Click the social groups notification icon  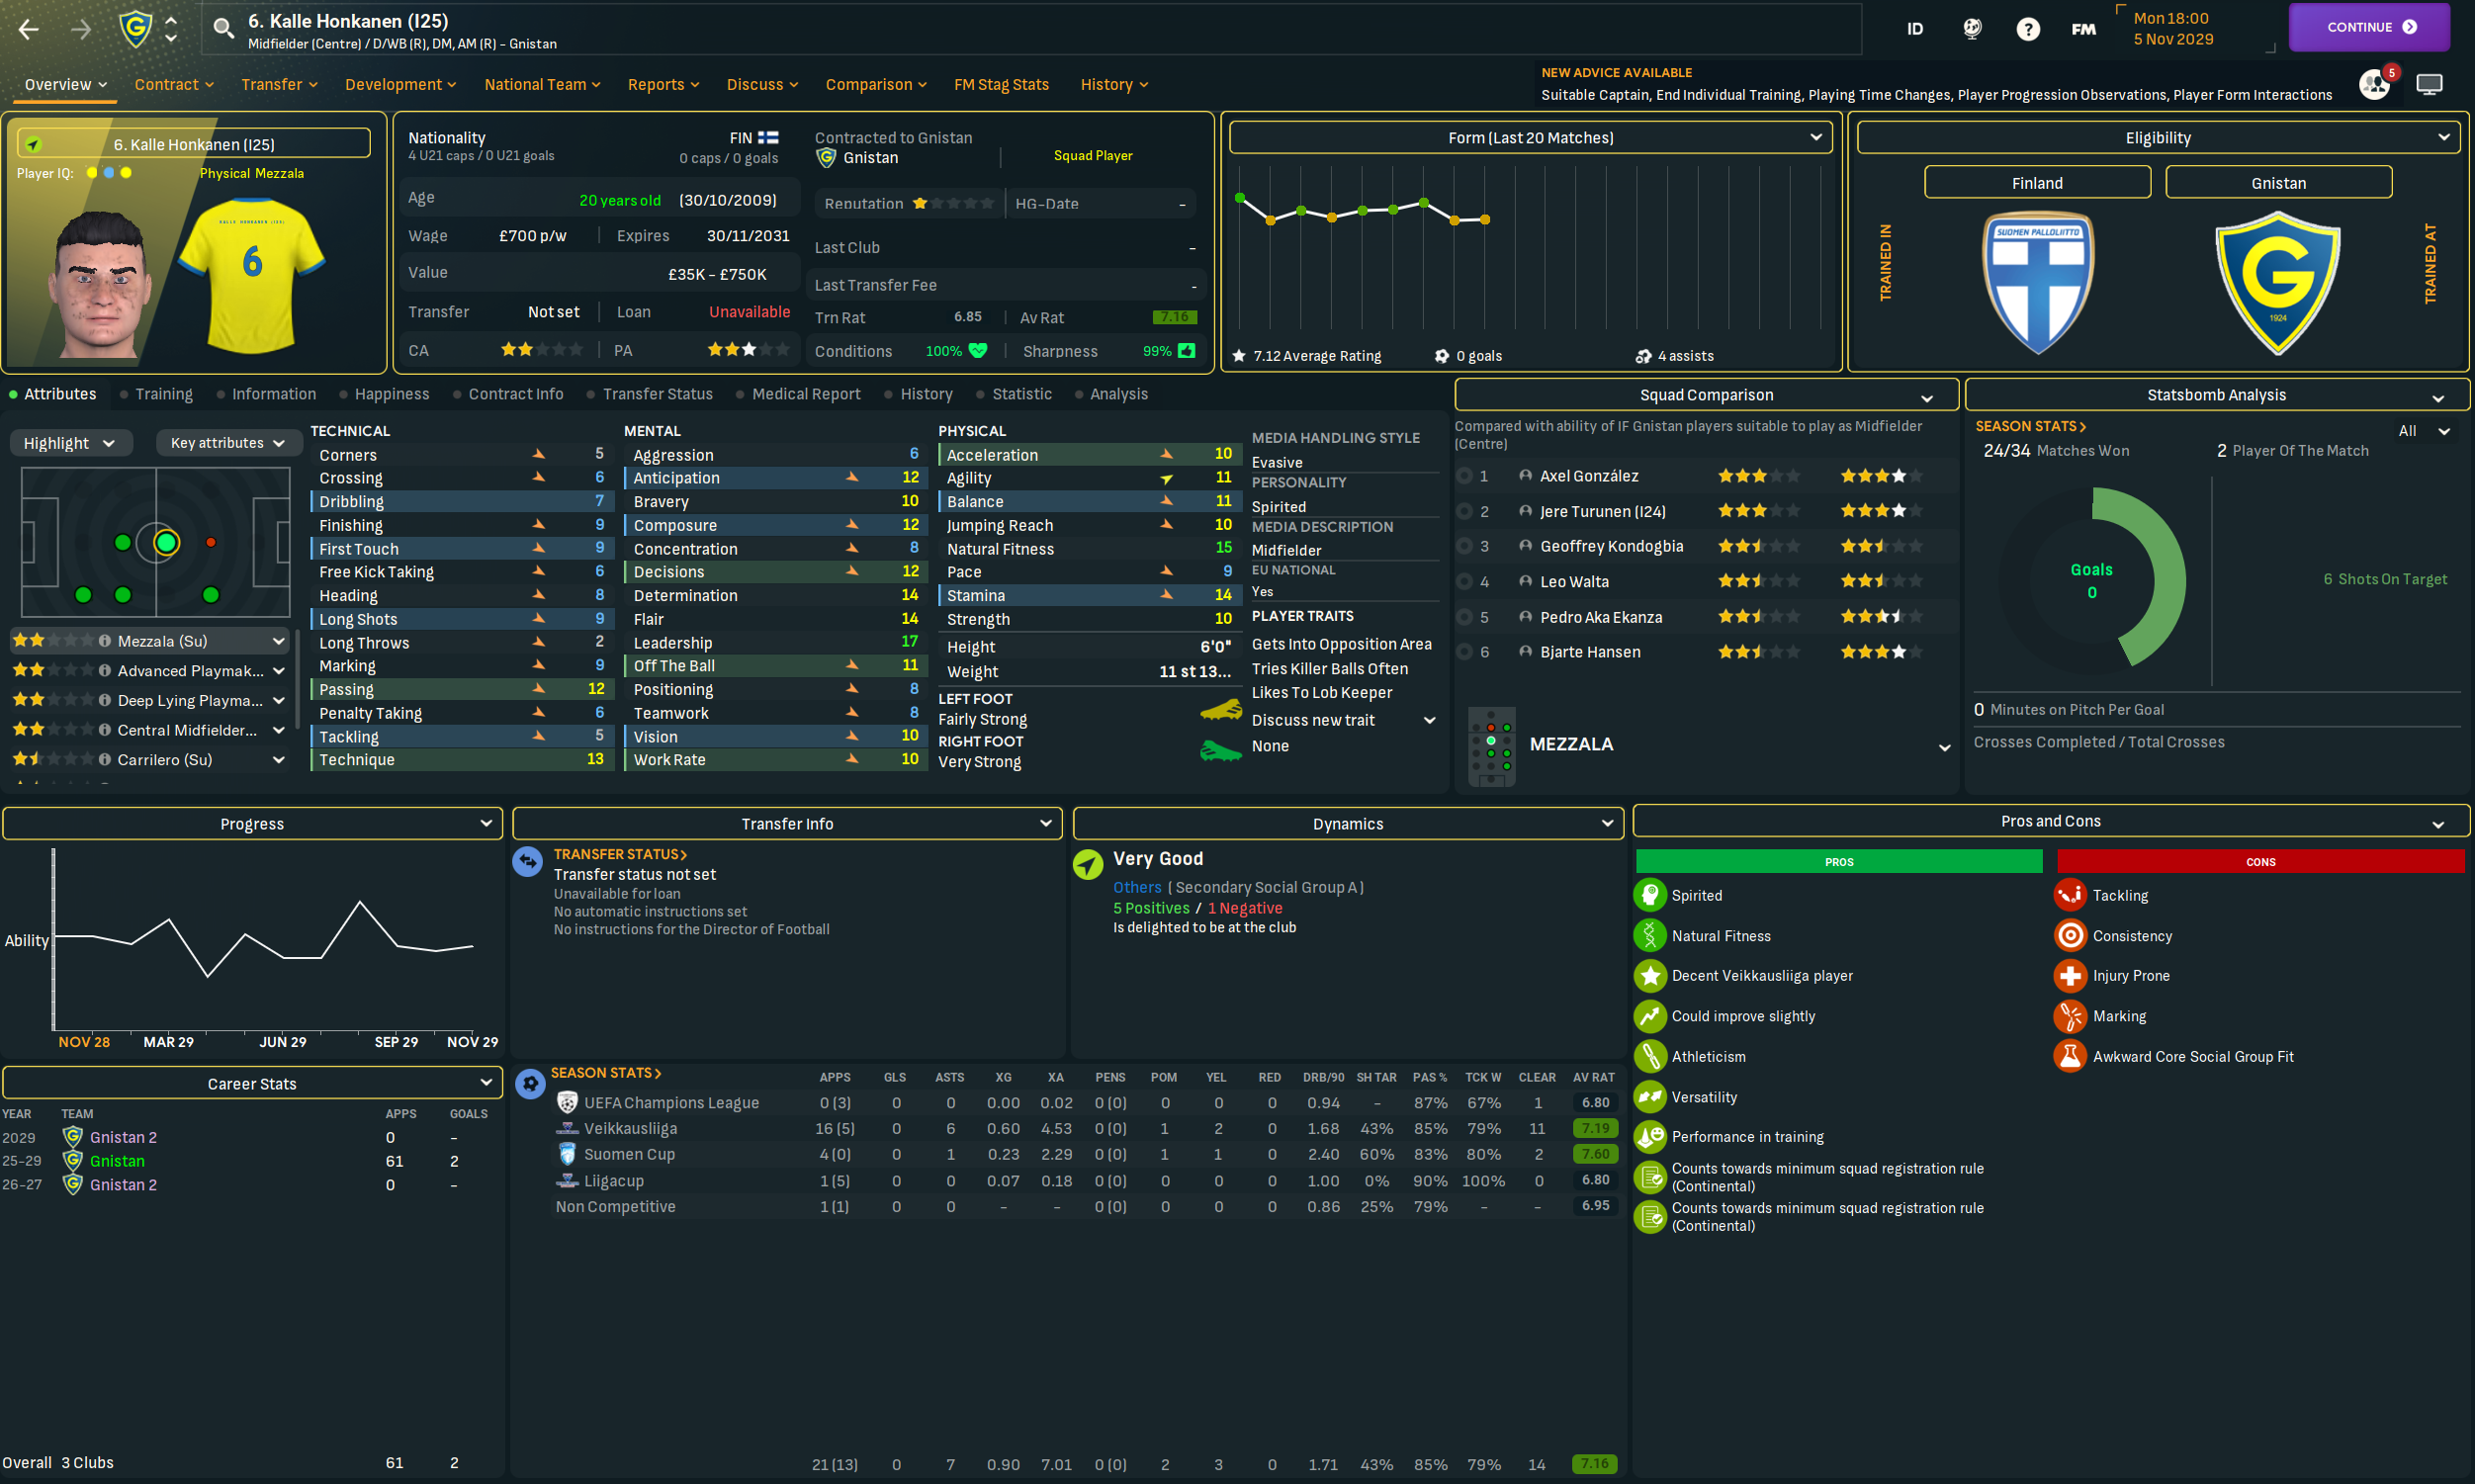click(2375, 84)
